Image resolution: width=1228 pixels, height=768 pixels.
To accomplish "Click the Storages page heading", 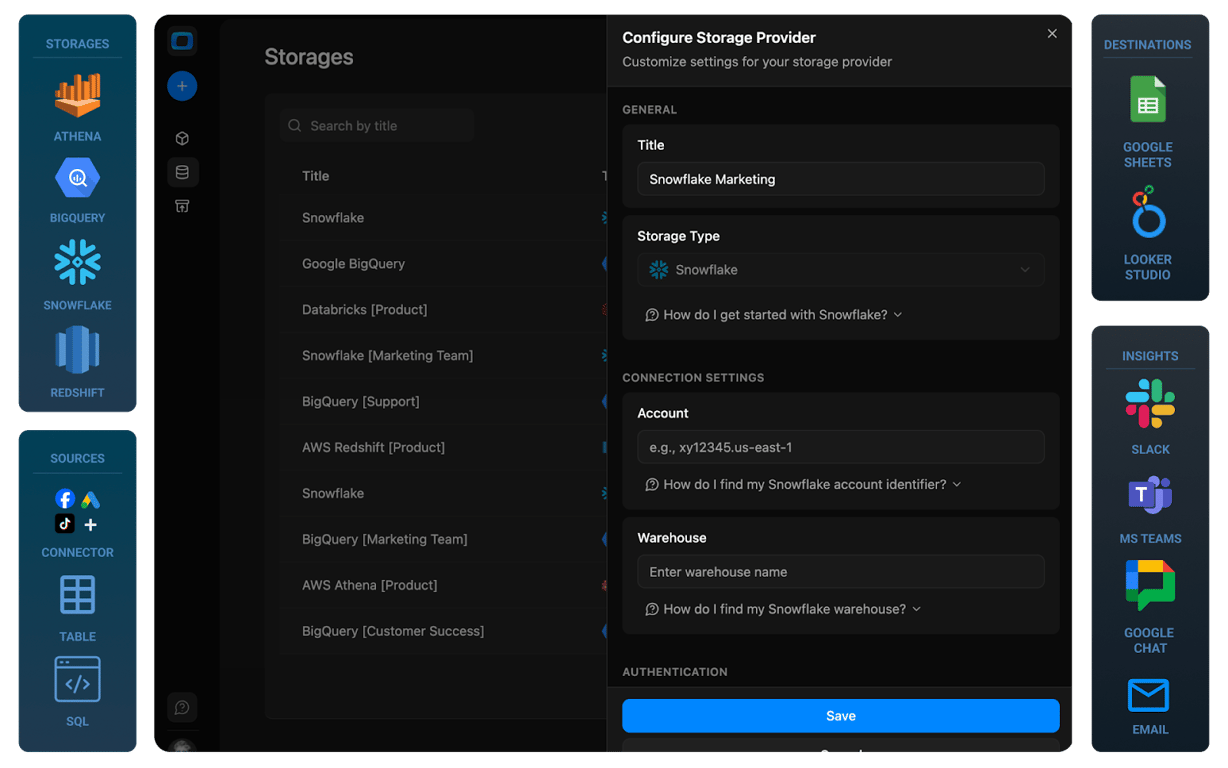I will click(309, 57).
